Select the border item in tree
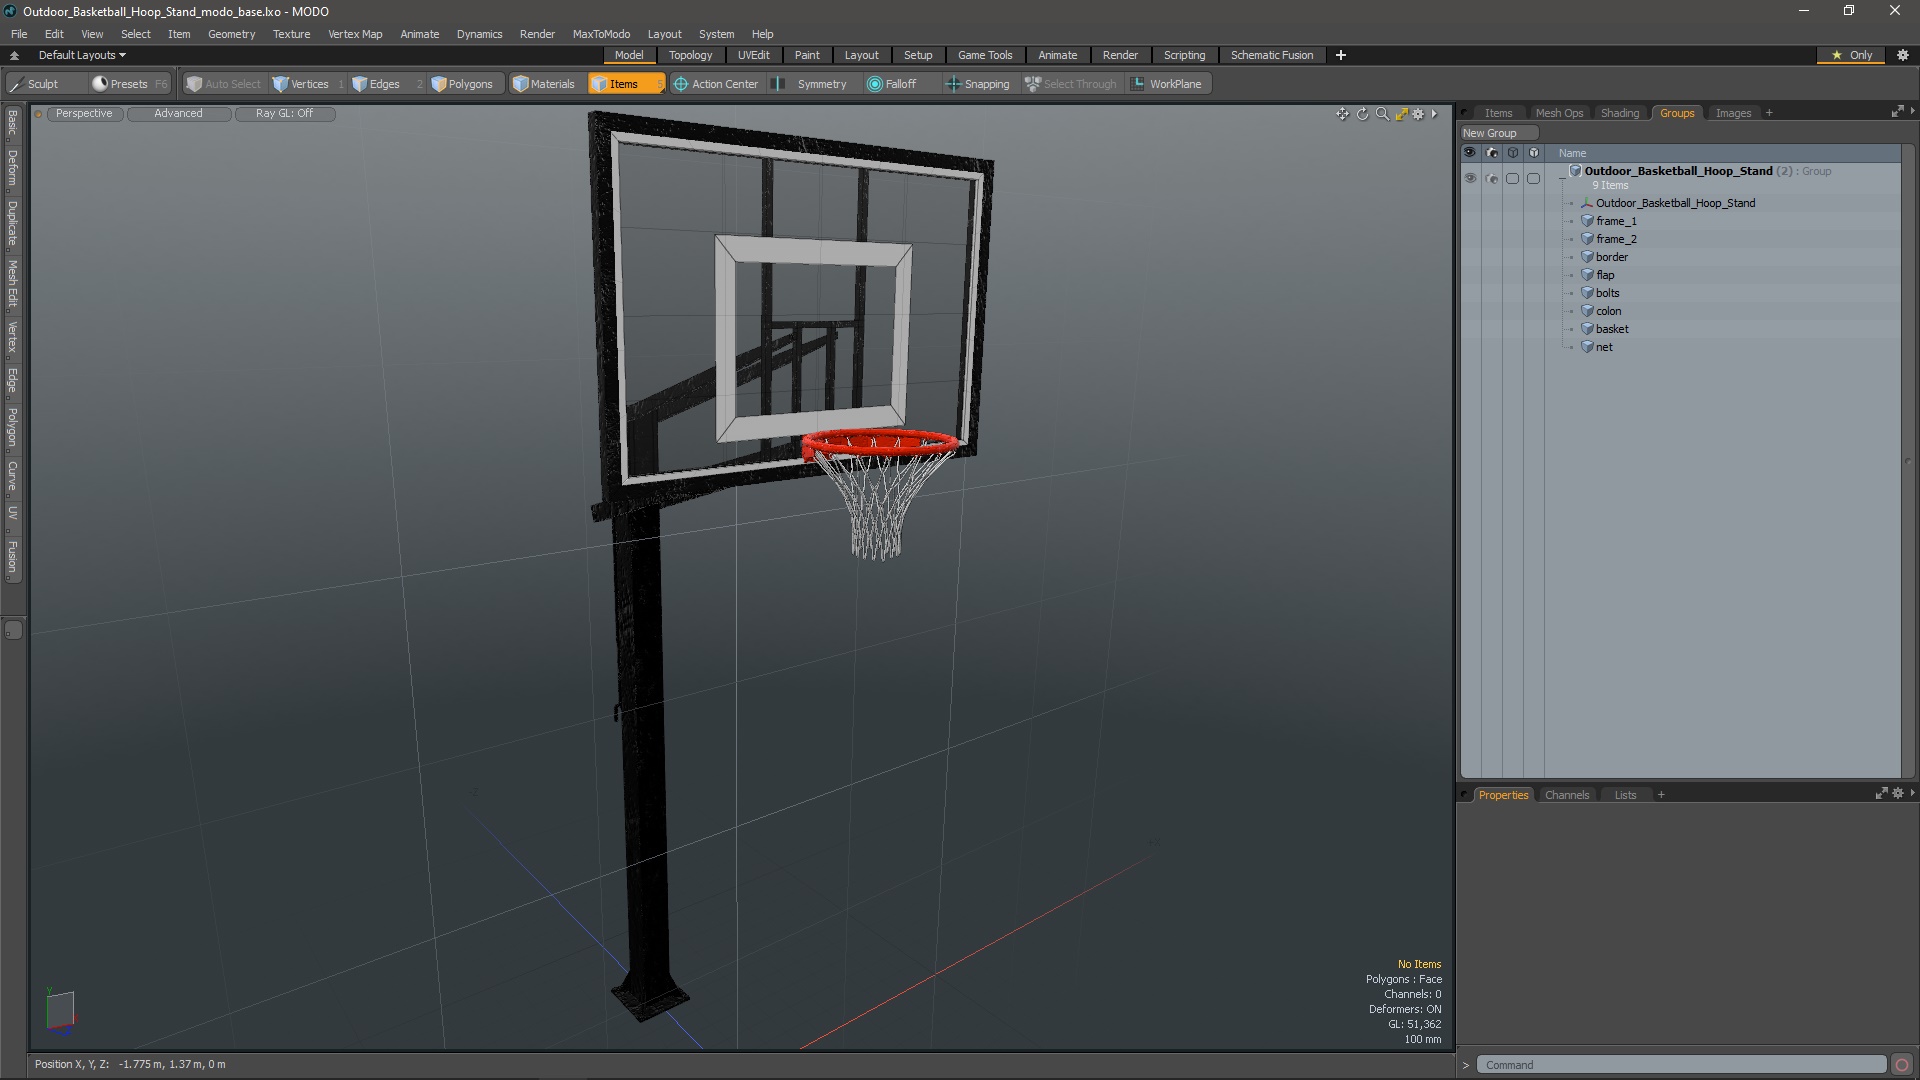The height and width of the screenshot is (1080, 1920). click(1612, 257)
